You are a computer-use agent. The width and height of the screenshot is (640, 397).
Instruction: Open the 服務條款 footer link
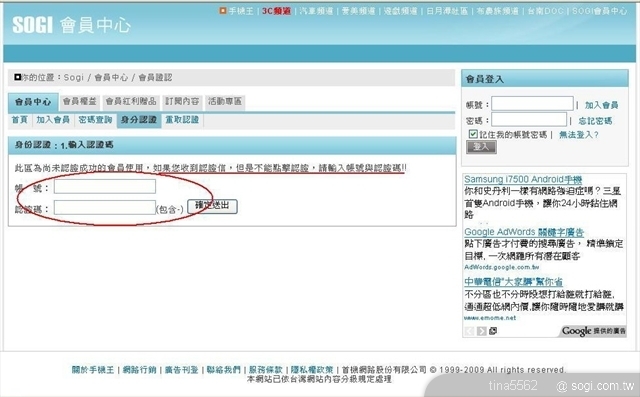pyautogui.click(x=266, y=370)
